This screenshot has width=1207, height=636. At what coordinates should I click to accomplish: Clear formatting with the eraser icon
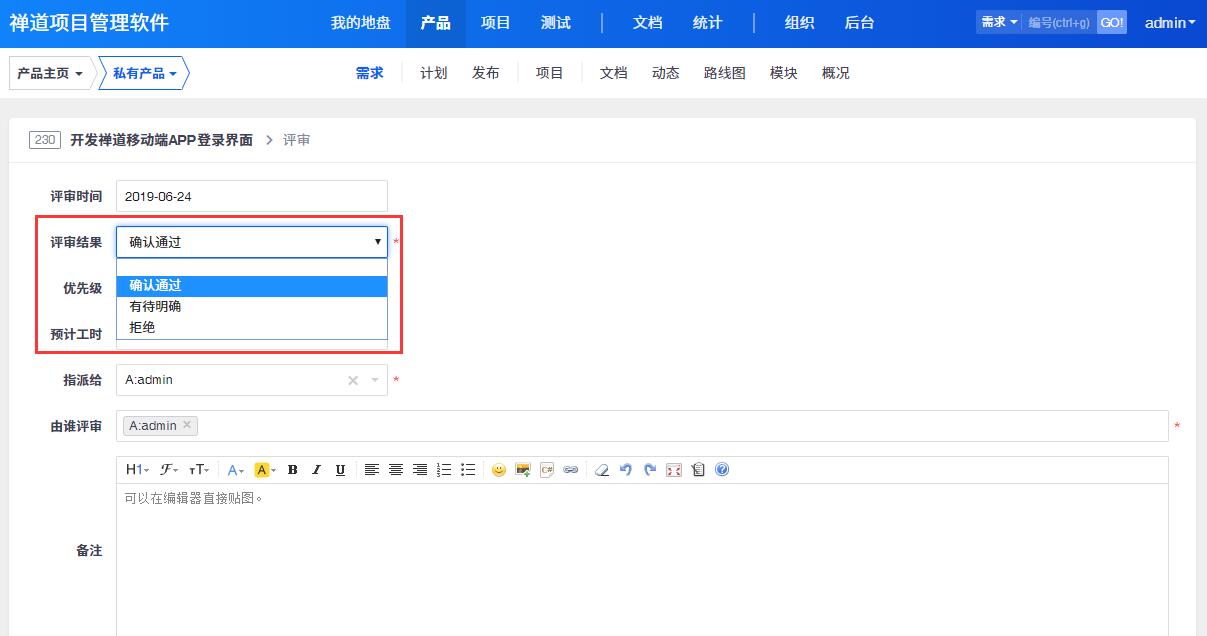tap(602, 470)
